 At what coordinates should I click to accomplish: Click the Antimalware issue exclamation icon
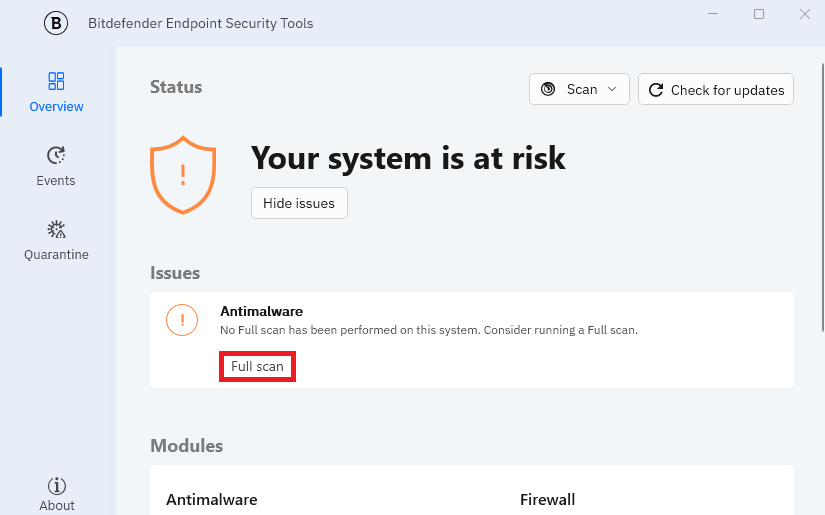[182, 320]
